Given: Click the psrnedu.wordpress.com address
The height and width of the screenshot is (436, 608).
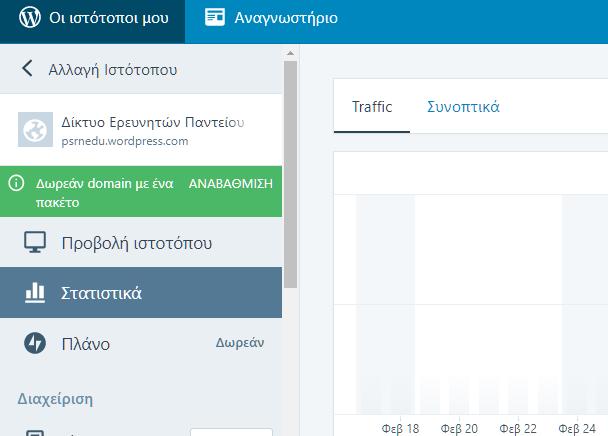Looking at the screenshot, I should click(125, 141).
